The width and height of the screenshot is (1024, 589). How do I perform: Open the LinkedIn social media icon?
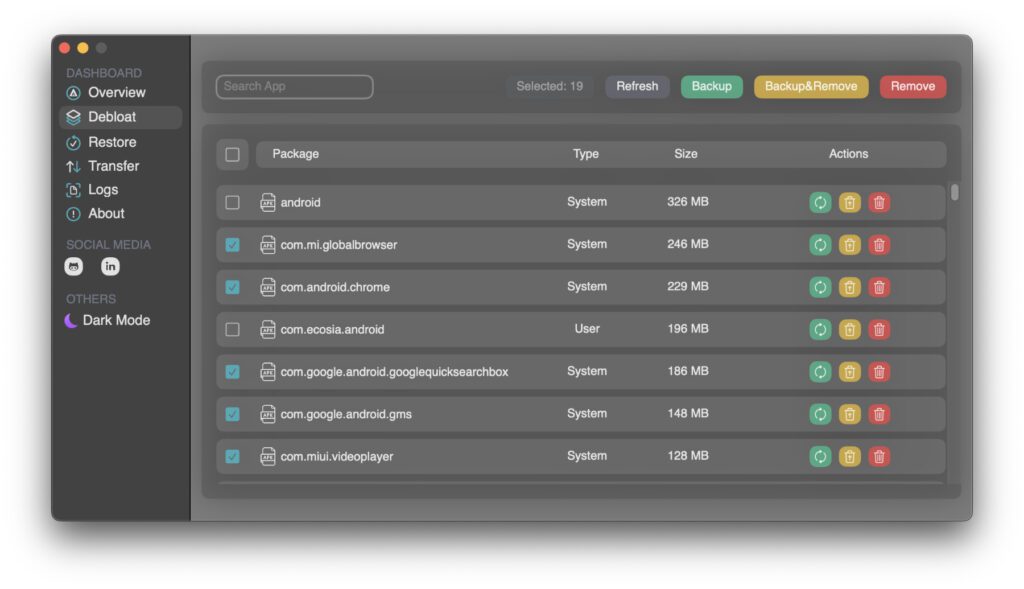pyautogui.click(x=110, y=267)
